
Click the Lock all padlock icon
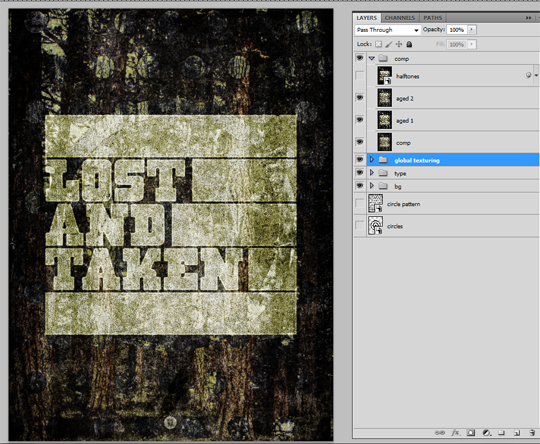point(409,44)
